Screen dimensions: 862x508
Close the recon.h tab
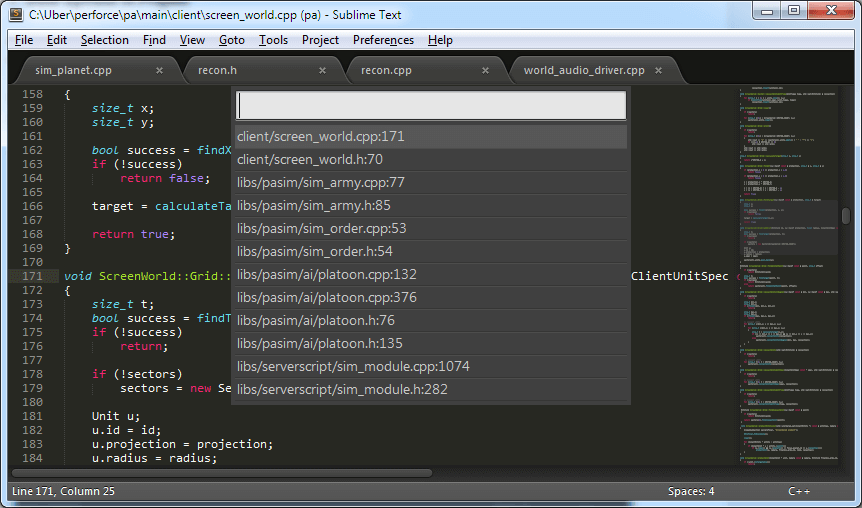322,71
